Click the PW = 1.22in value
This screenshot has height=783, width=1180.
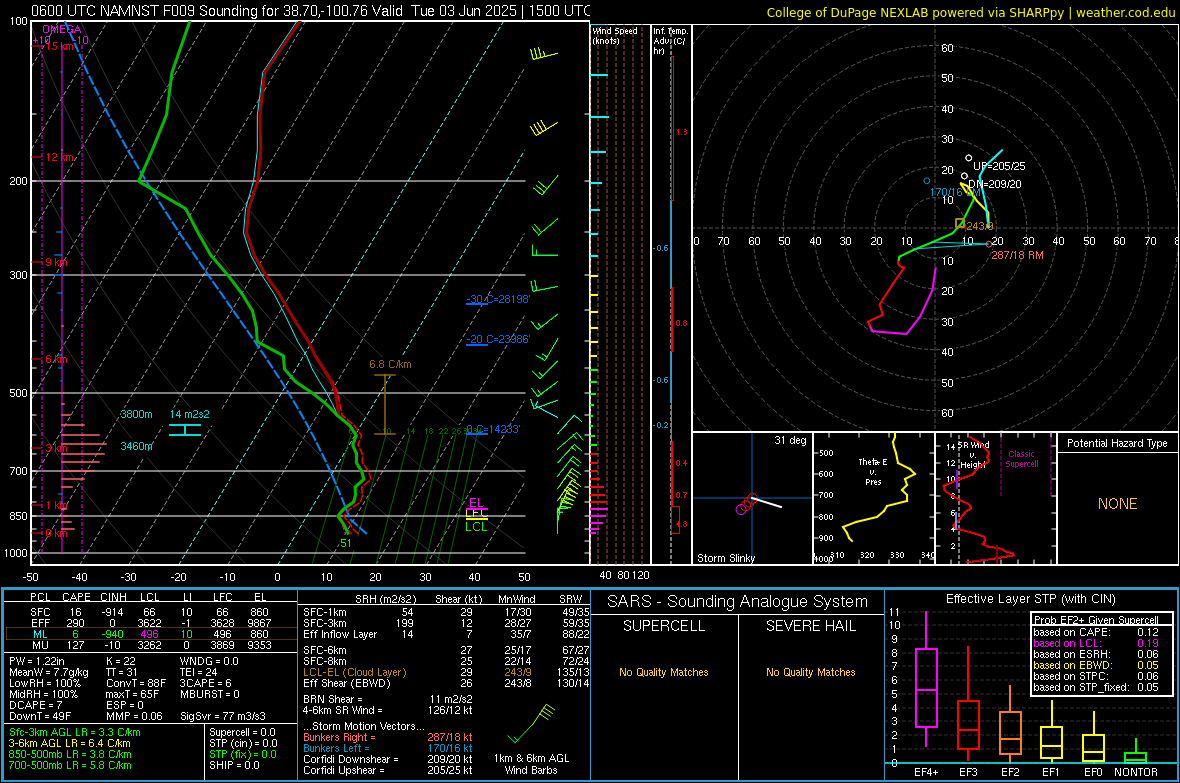point(38,661)
